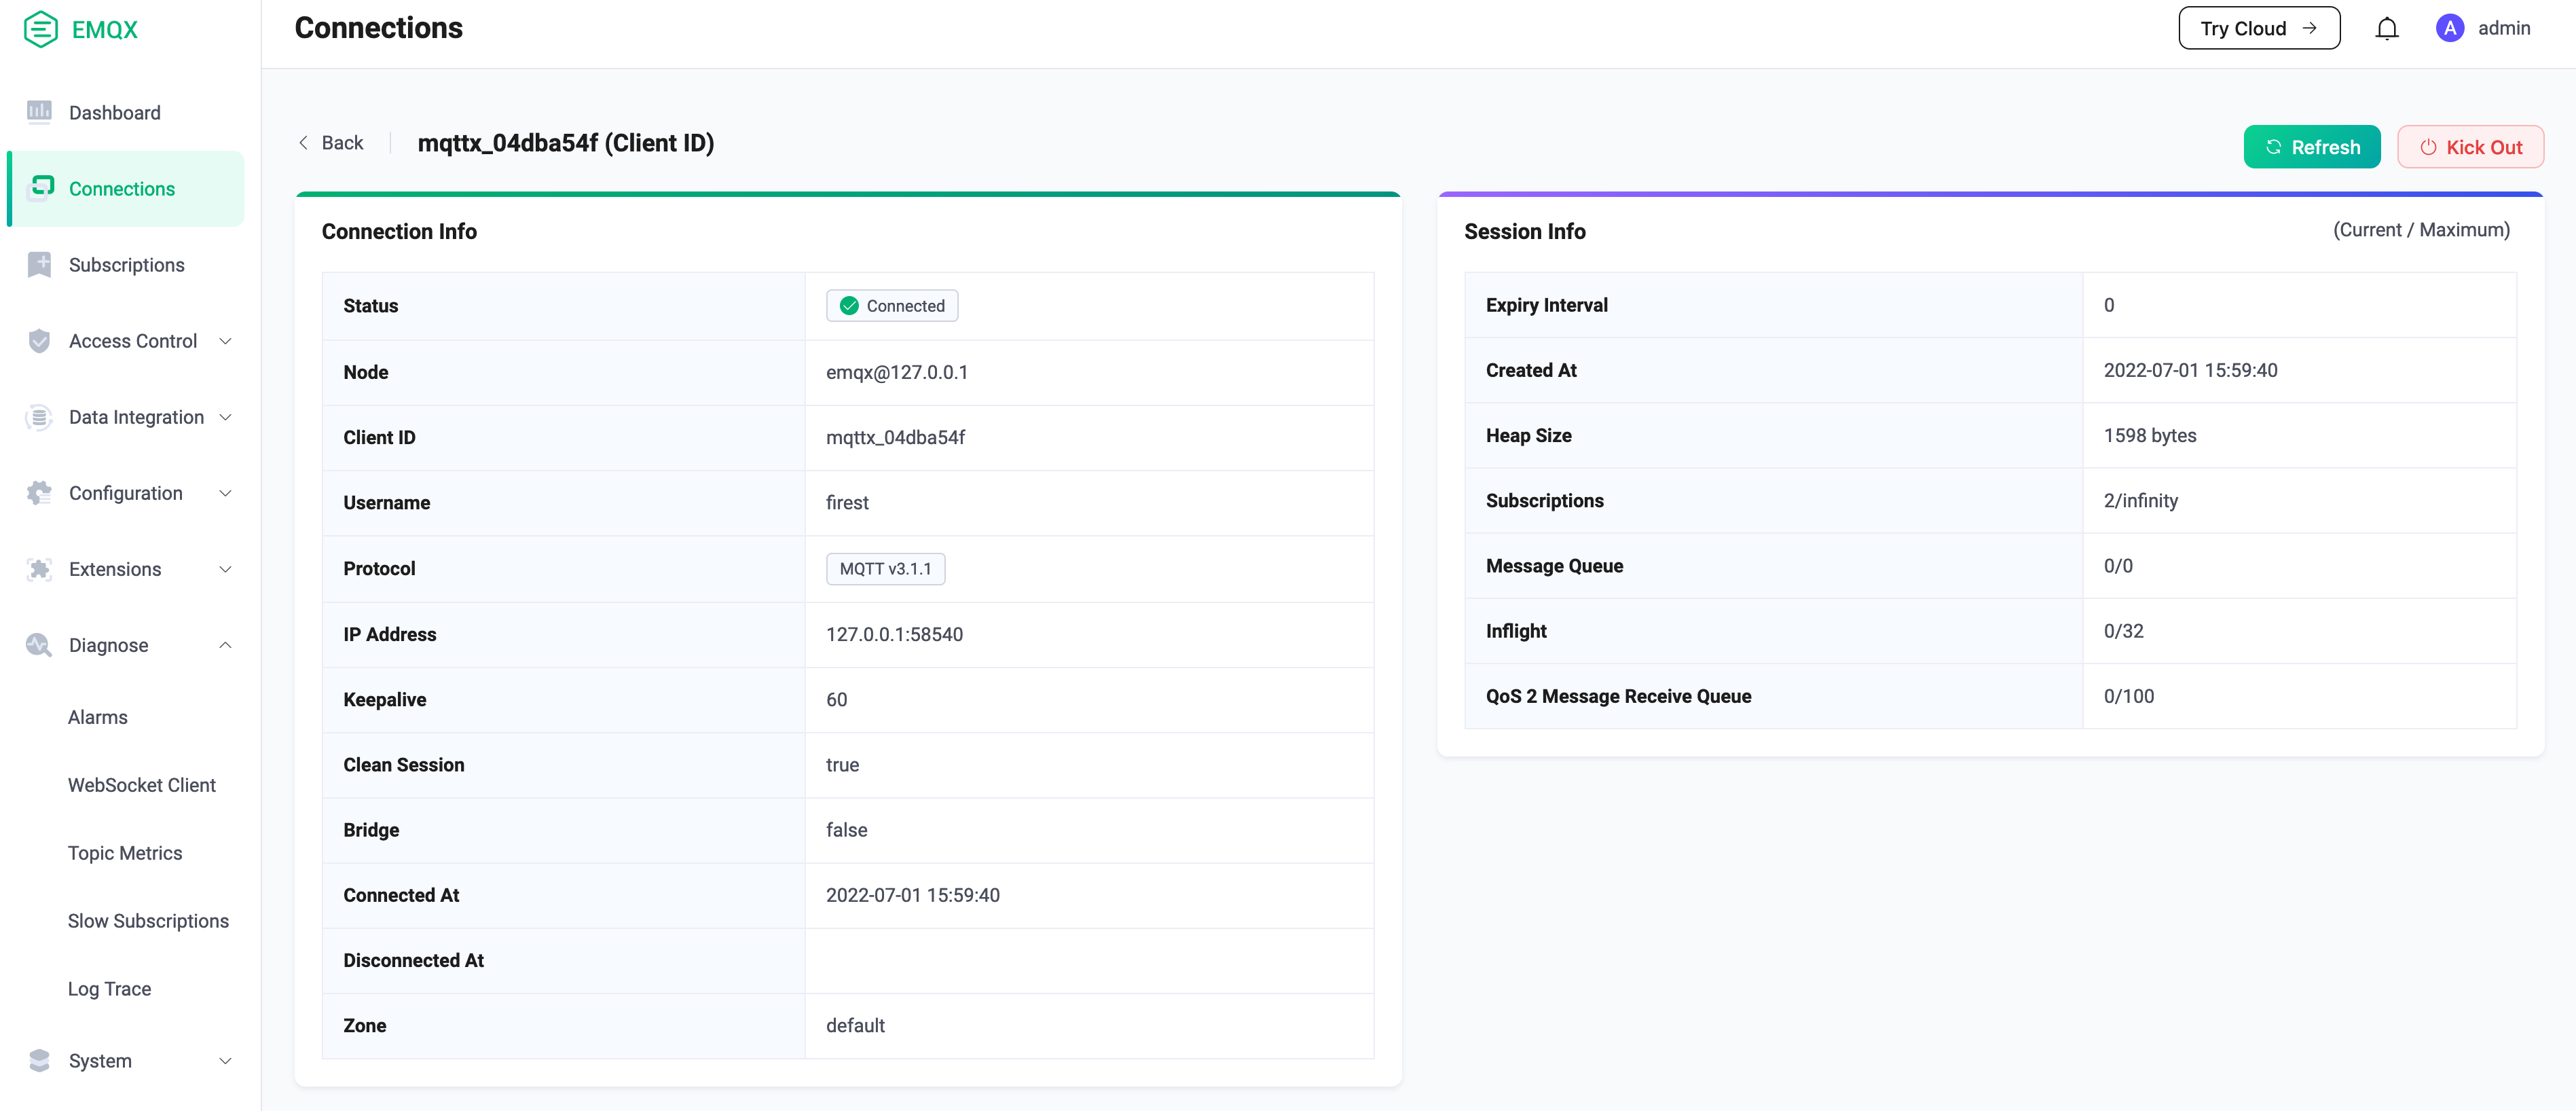Open Log Trace page
The height and width of the screenshot is (1111, 2576).
click(x=109, y=989)
